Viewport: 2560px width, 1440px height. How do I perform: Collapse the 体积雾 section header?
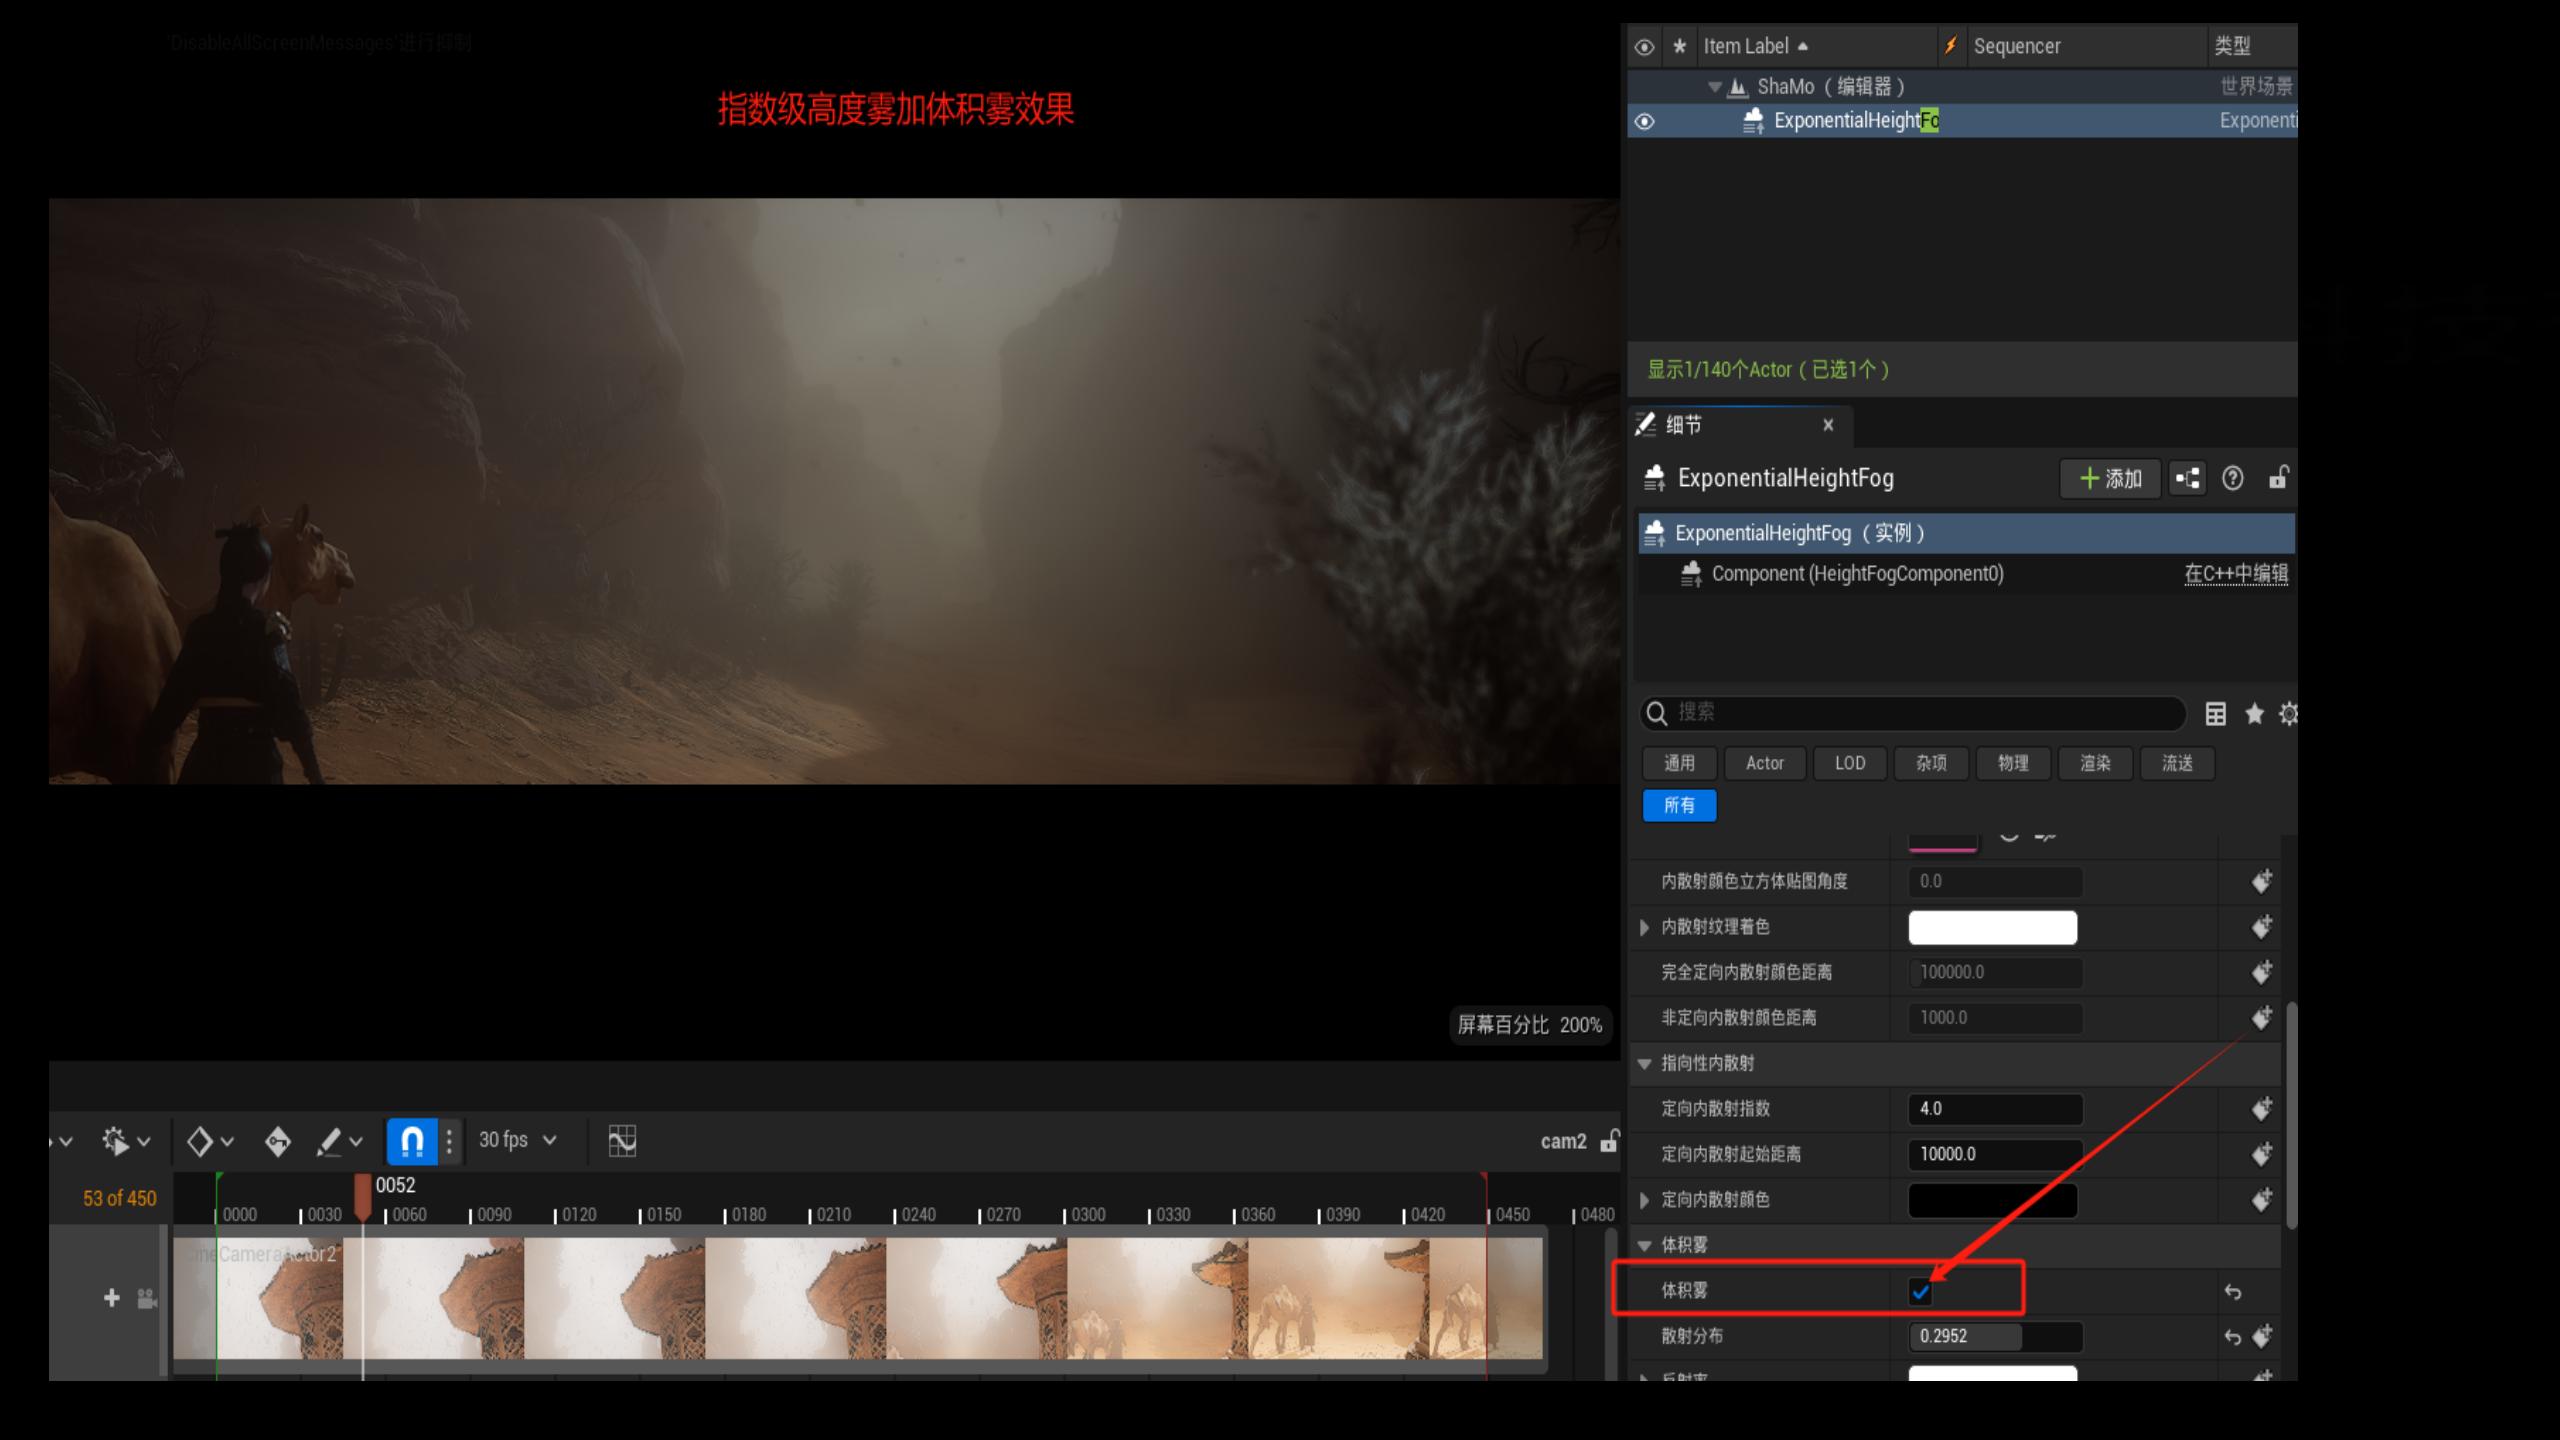coord(1644,1246)
